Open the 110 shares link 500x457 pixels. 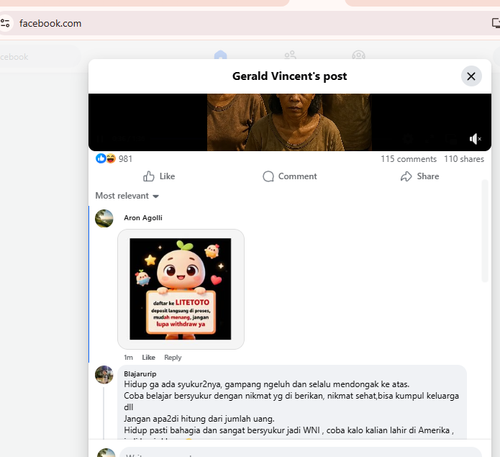(464, 159)
